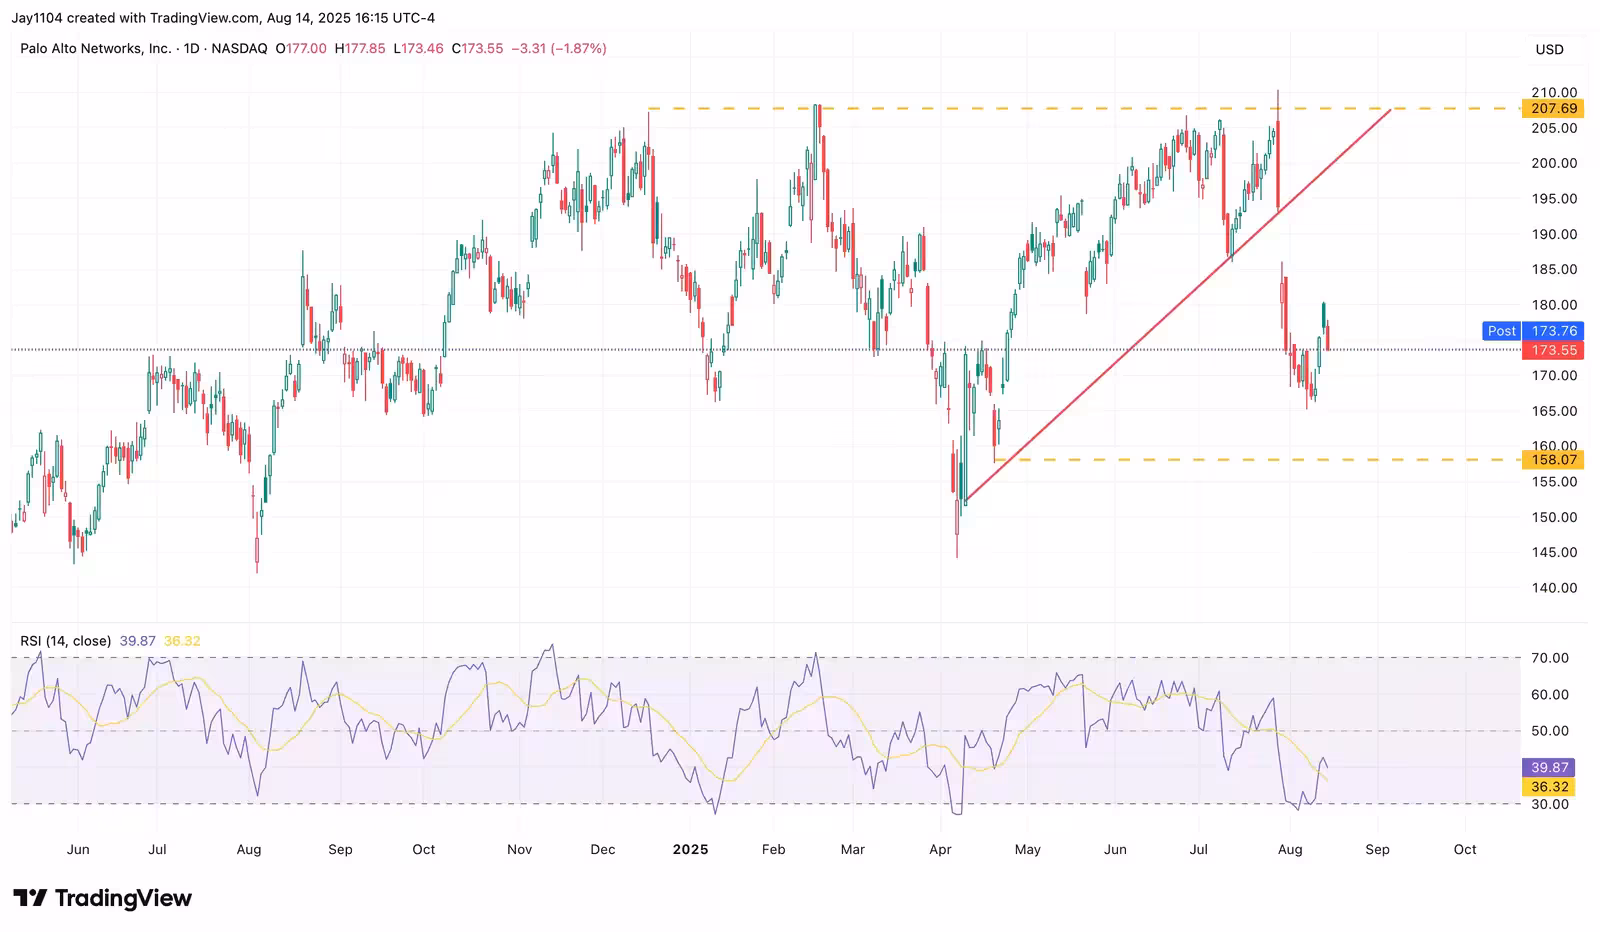Click the 210.00 price axis label
Viewport: 1600px width, 932px height.
[x=1554, y=92]
